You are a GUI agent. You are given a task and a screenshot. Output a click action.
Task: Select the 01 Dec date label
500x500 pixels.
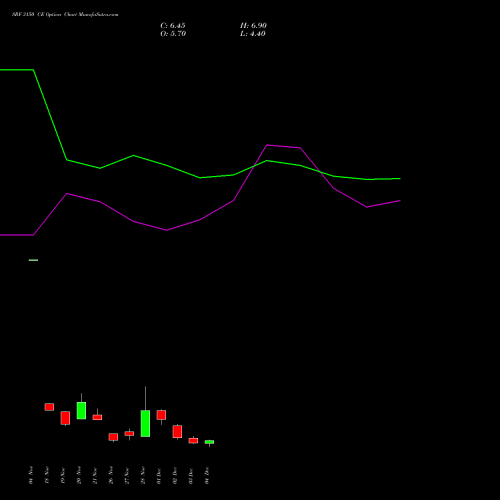[x=159, y=475]
